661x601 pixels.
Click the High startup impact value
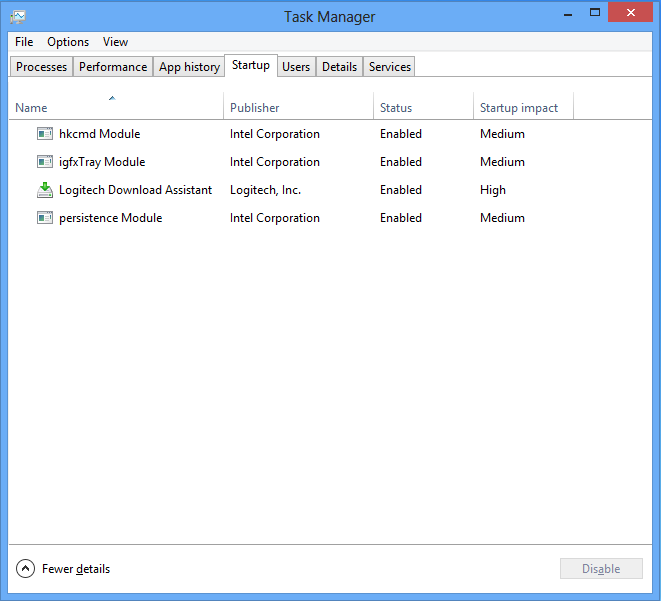(492, 190)
